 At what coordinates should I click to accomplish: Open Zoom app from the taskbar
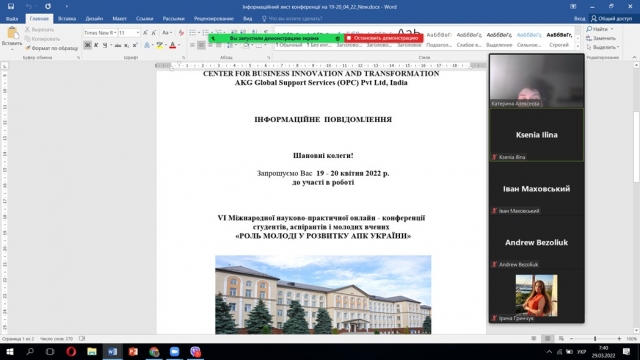coord(175,351)
